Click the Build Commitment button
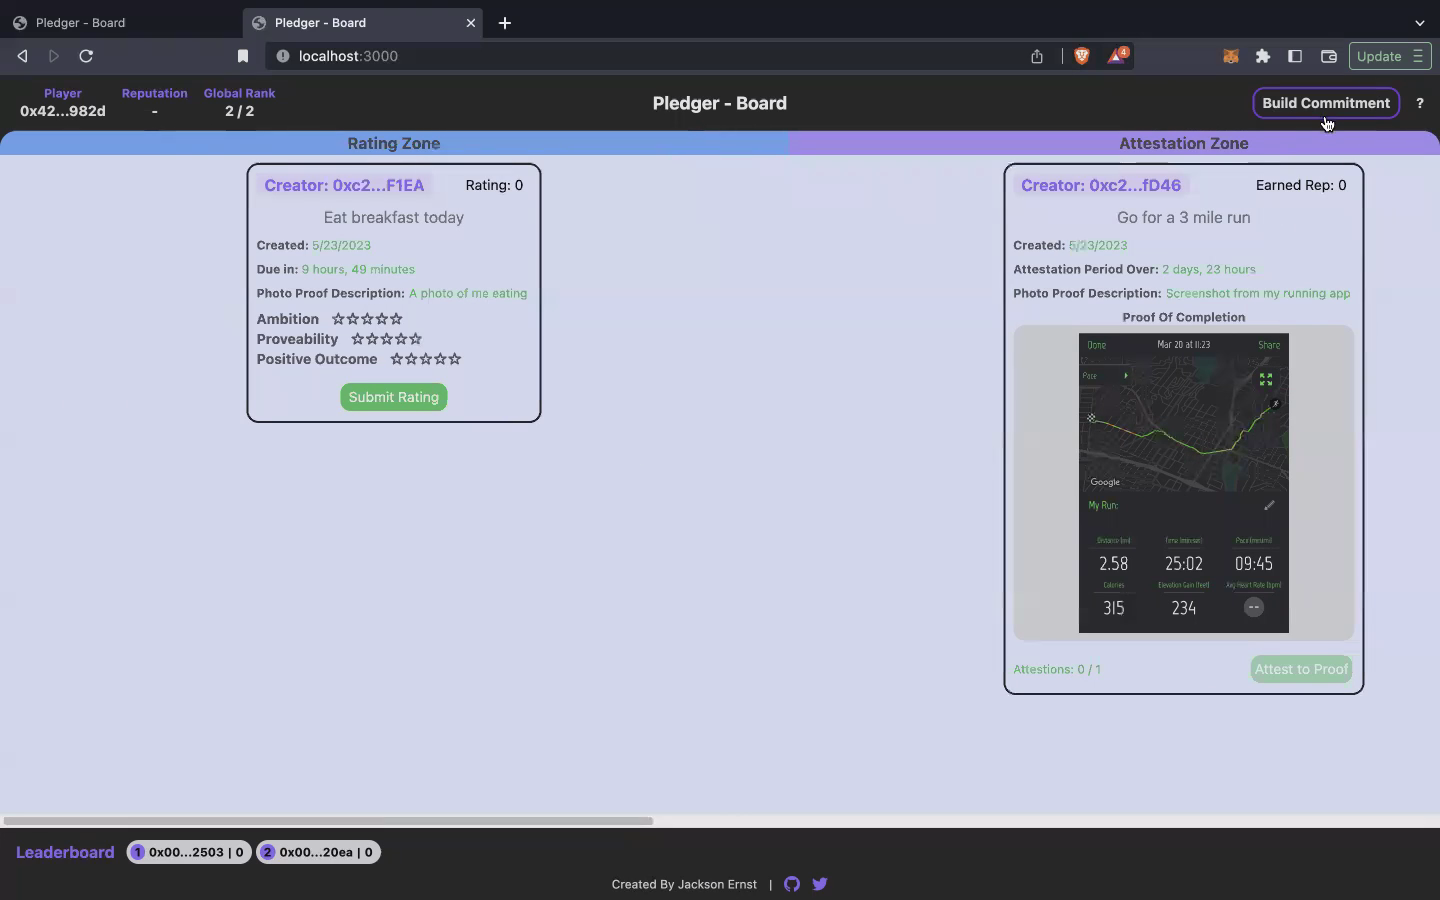The height and width of the screenshot is (900, 1440). tap(1326, 103)
